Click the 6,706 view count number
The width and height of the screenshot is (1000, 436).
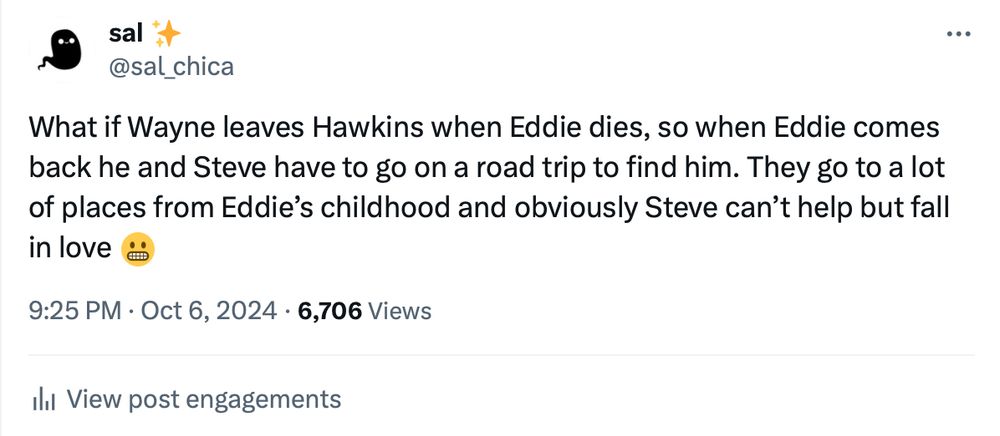[x=330, y=311]
